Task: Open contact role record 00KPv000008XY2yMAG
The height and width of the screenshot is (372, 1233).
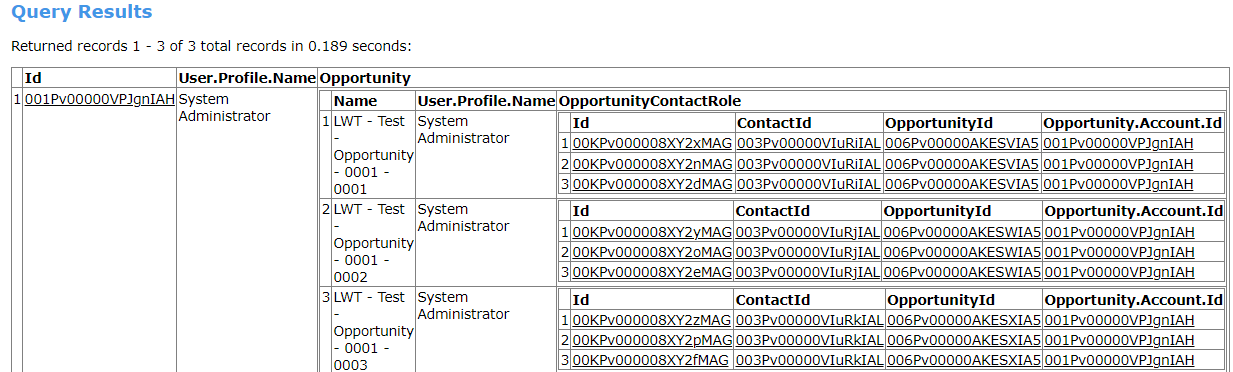Action: (x=652, y=232)
